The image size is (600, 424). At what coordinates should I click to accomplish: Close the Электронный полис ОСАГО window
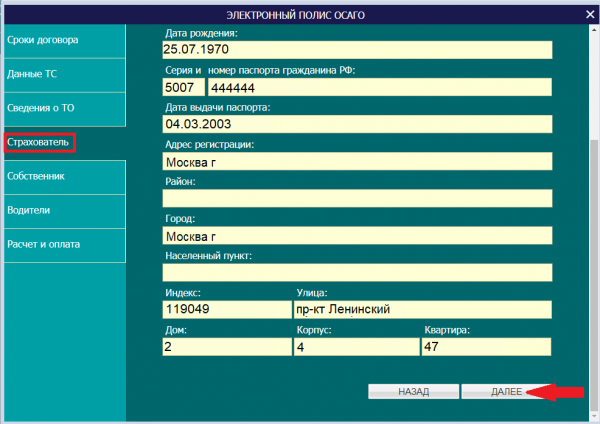point(590,15)
